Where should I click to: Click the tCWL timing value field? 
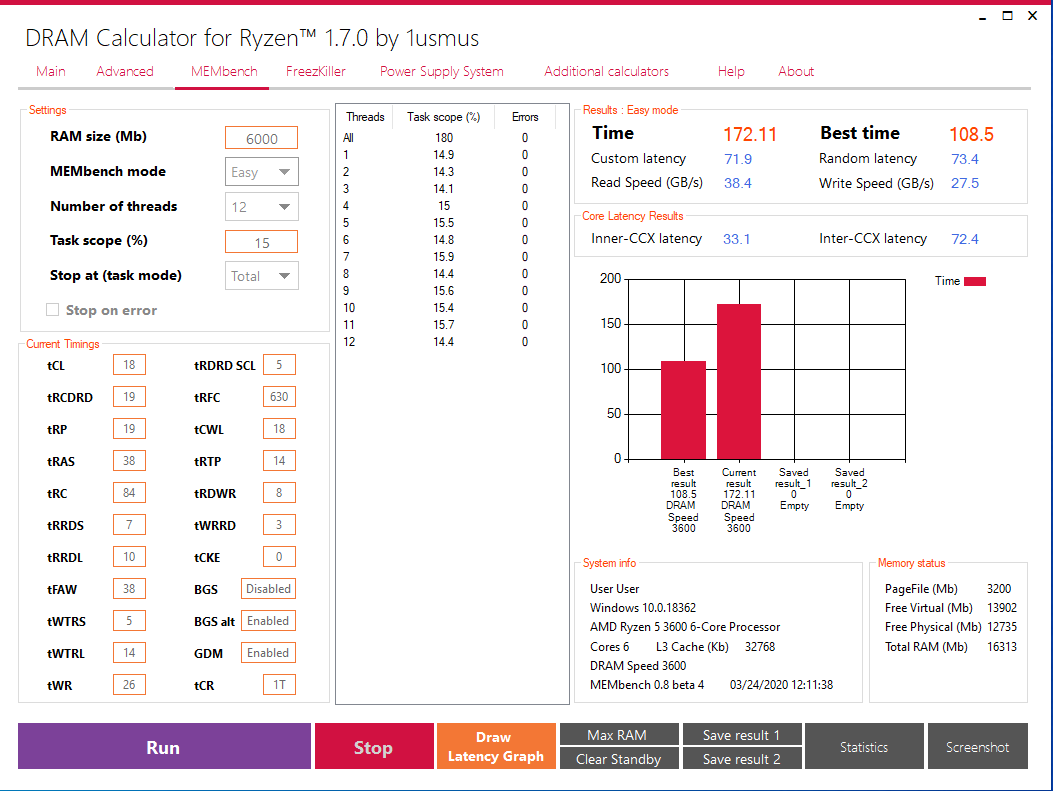[279, 428]
